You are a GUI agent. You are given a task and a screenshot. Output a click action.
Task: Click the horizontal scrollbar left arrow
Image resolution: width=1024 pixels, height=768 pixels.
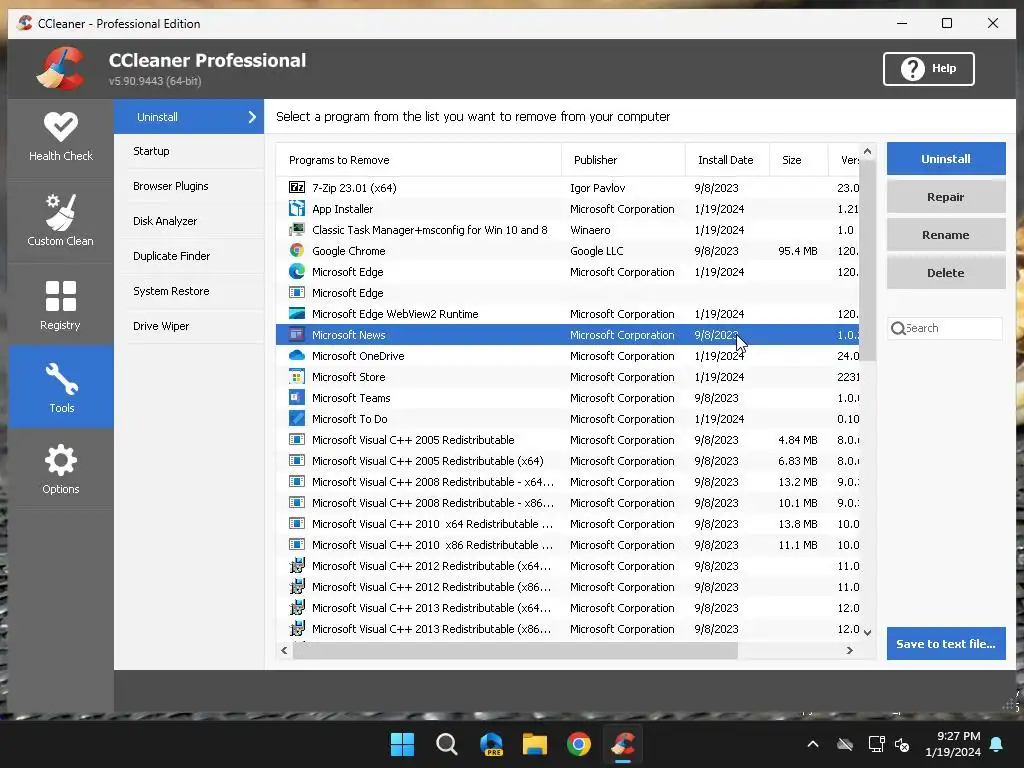(284, 650)
